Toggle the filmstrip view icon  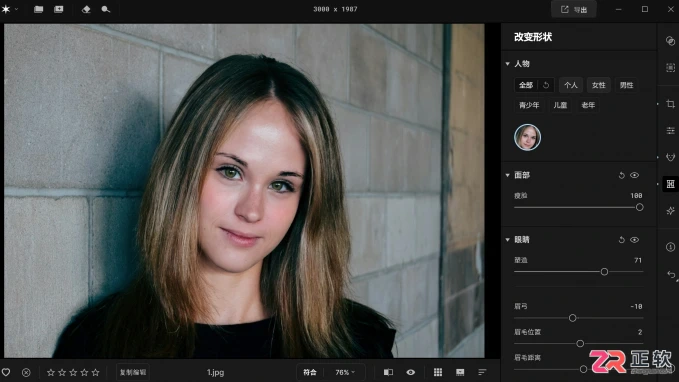point(460,372)
